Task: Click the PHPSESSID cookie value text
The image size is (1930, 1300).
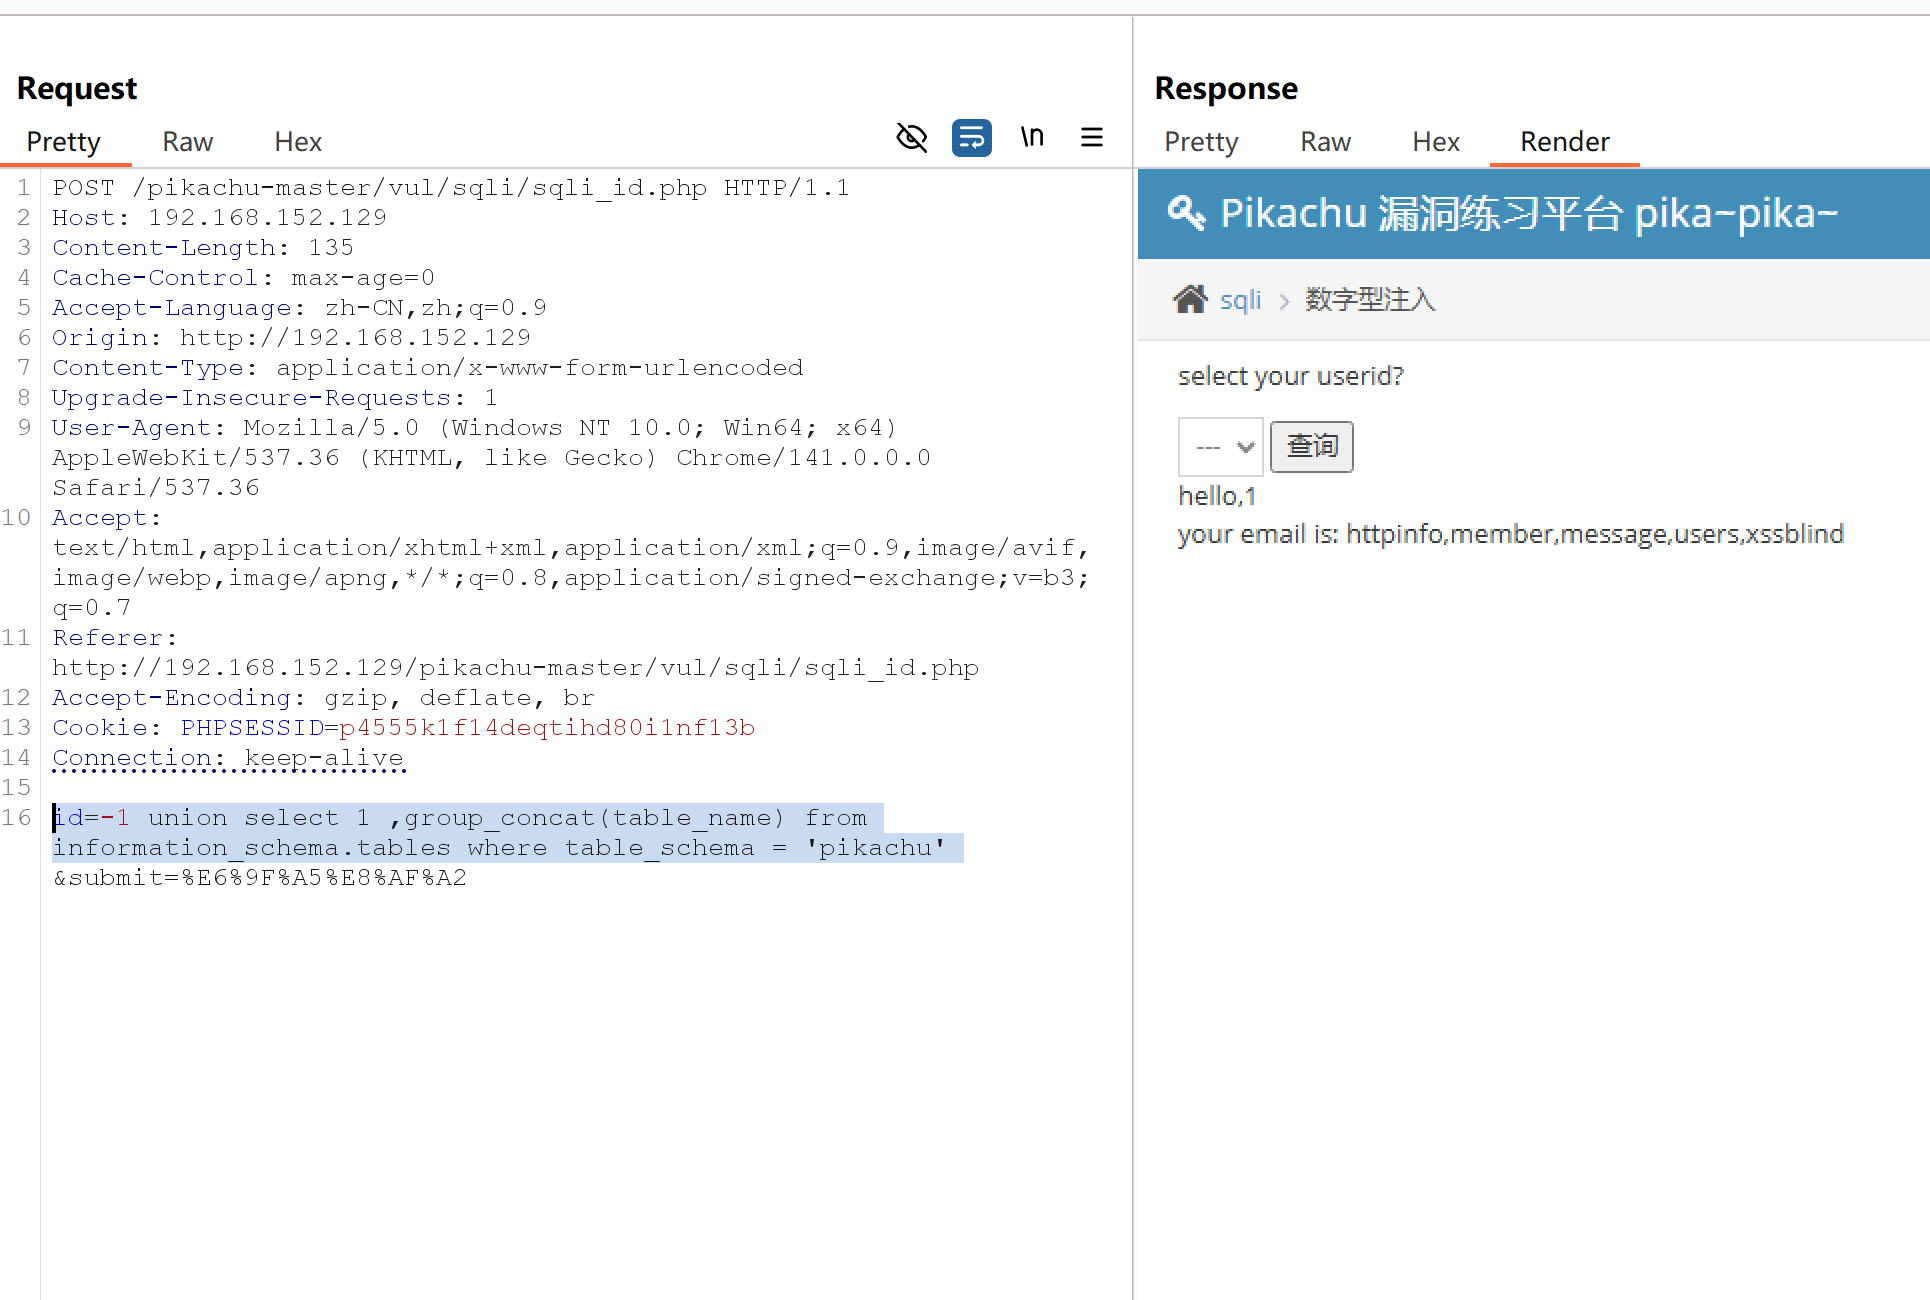Action: (x=546, y=728)
